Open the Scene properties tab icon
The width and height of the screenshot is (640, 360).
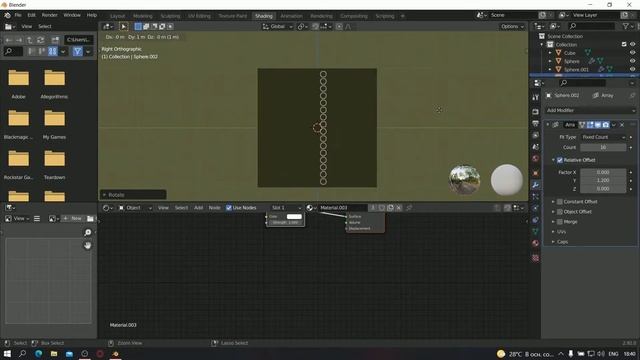tap(536, 147)
